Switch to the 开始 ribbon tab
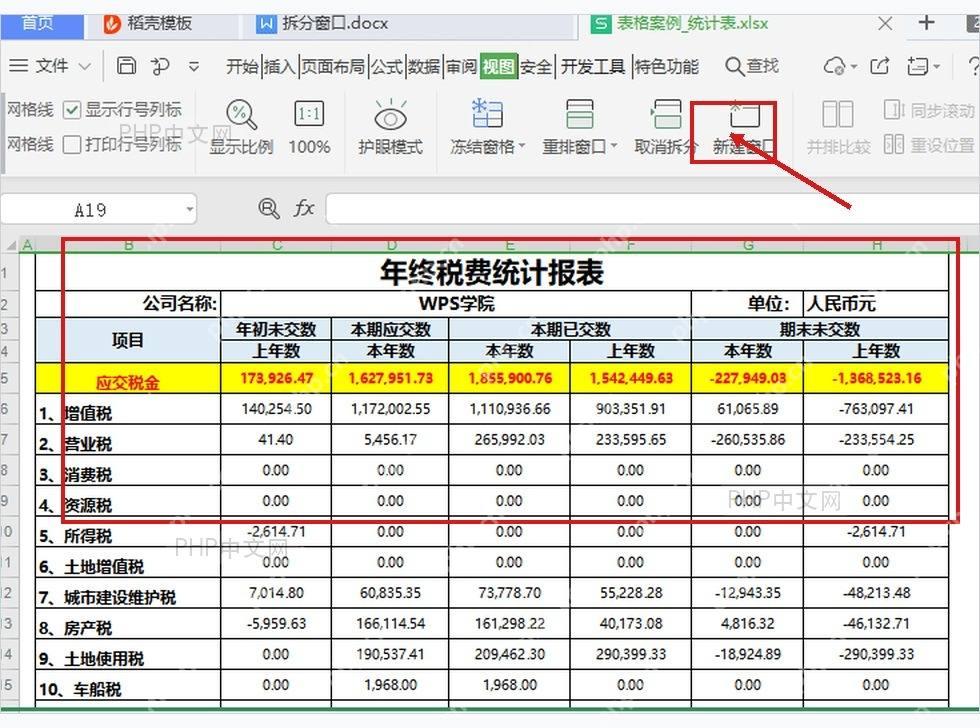980x728 pixels. (x=242, y=66)
